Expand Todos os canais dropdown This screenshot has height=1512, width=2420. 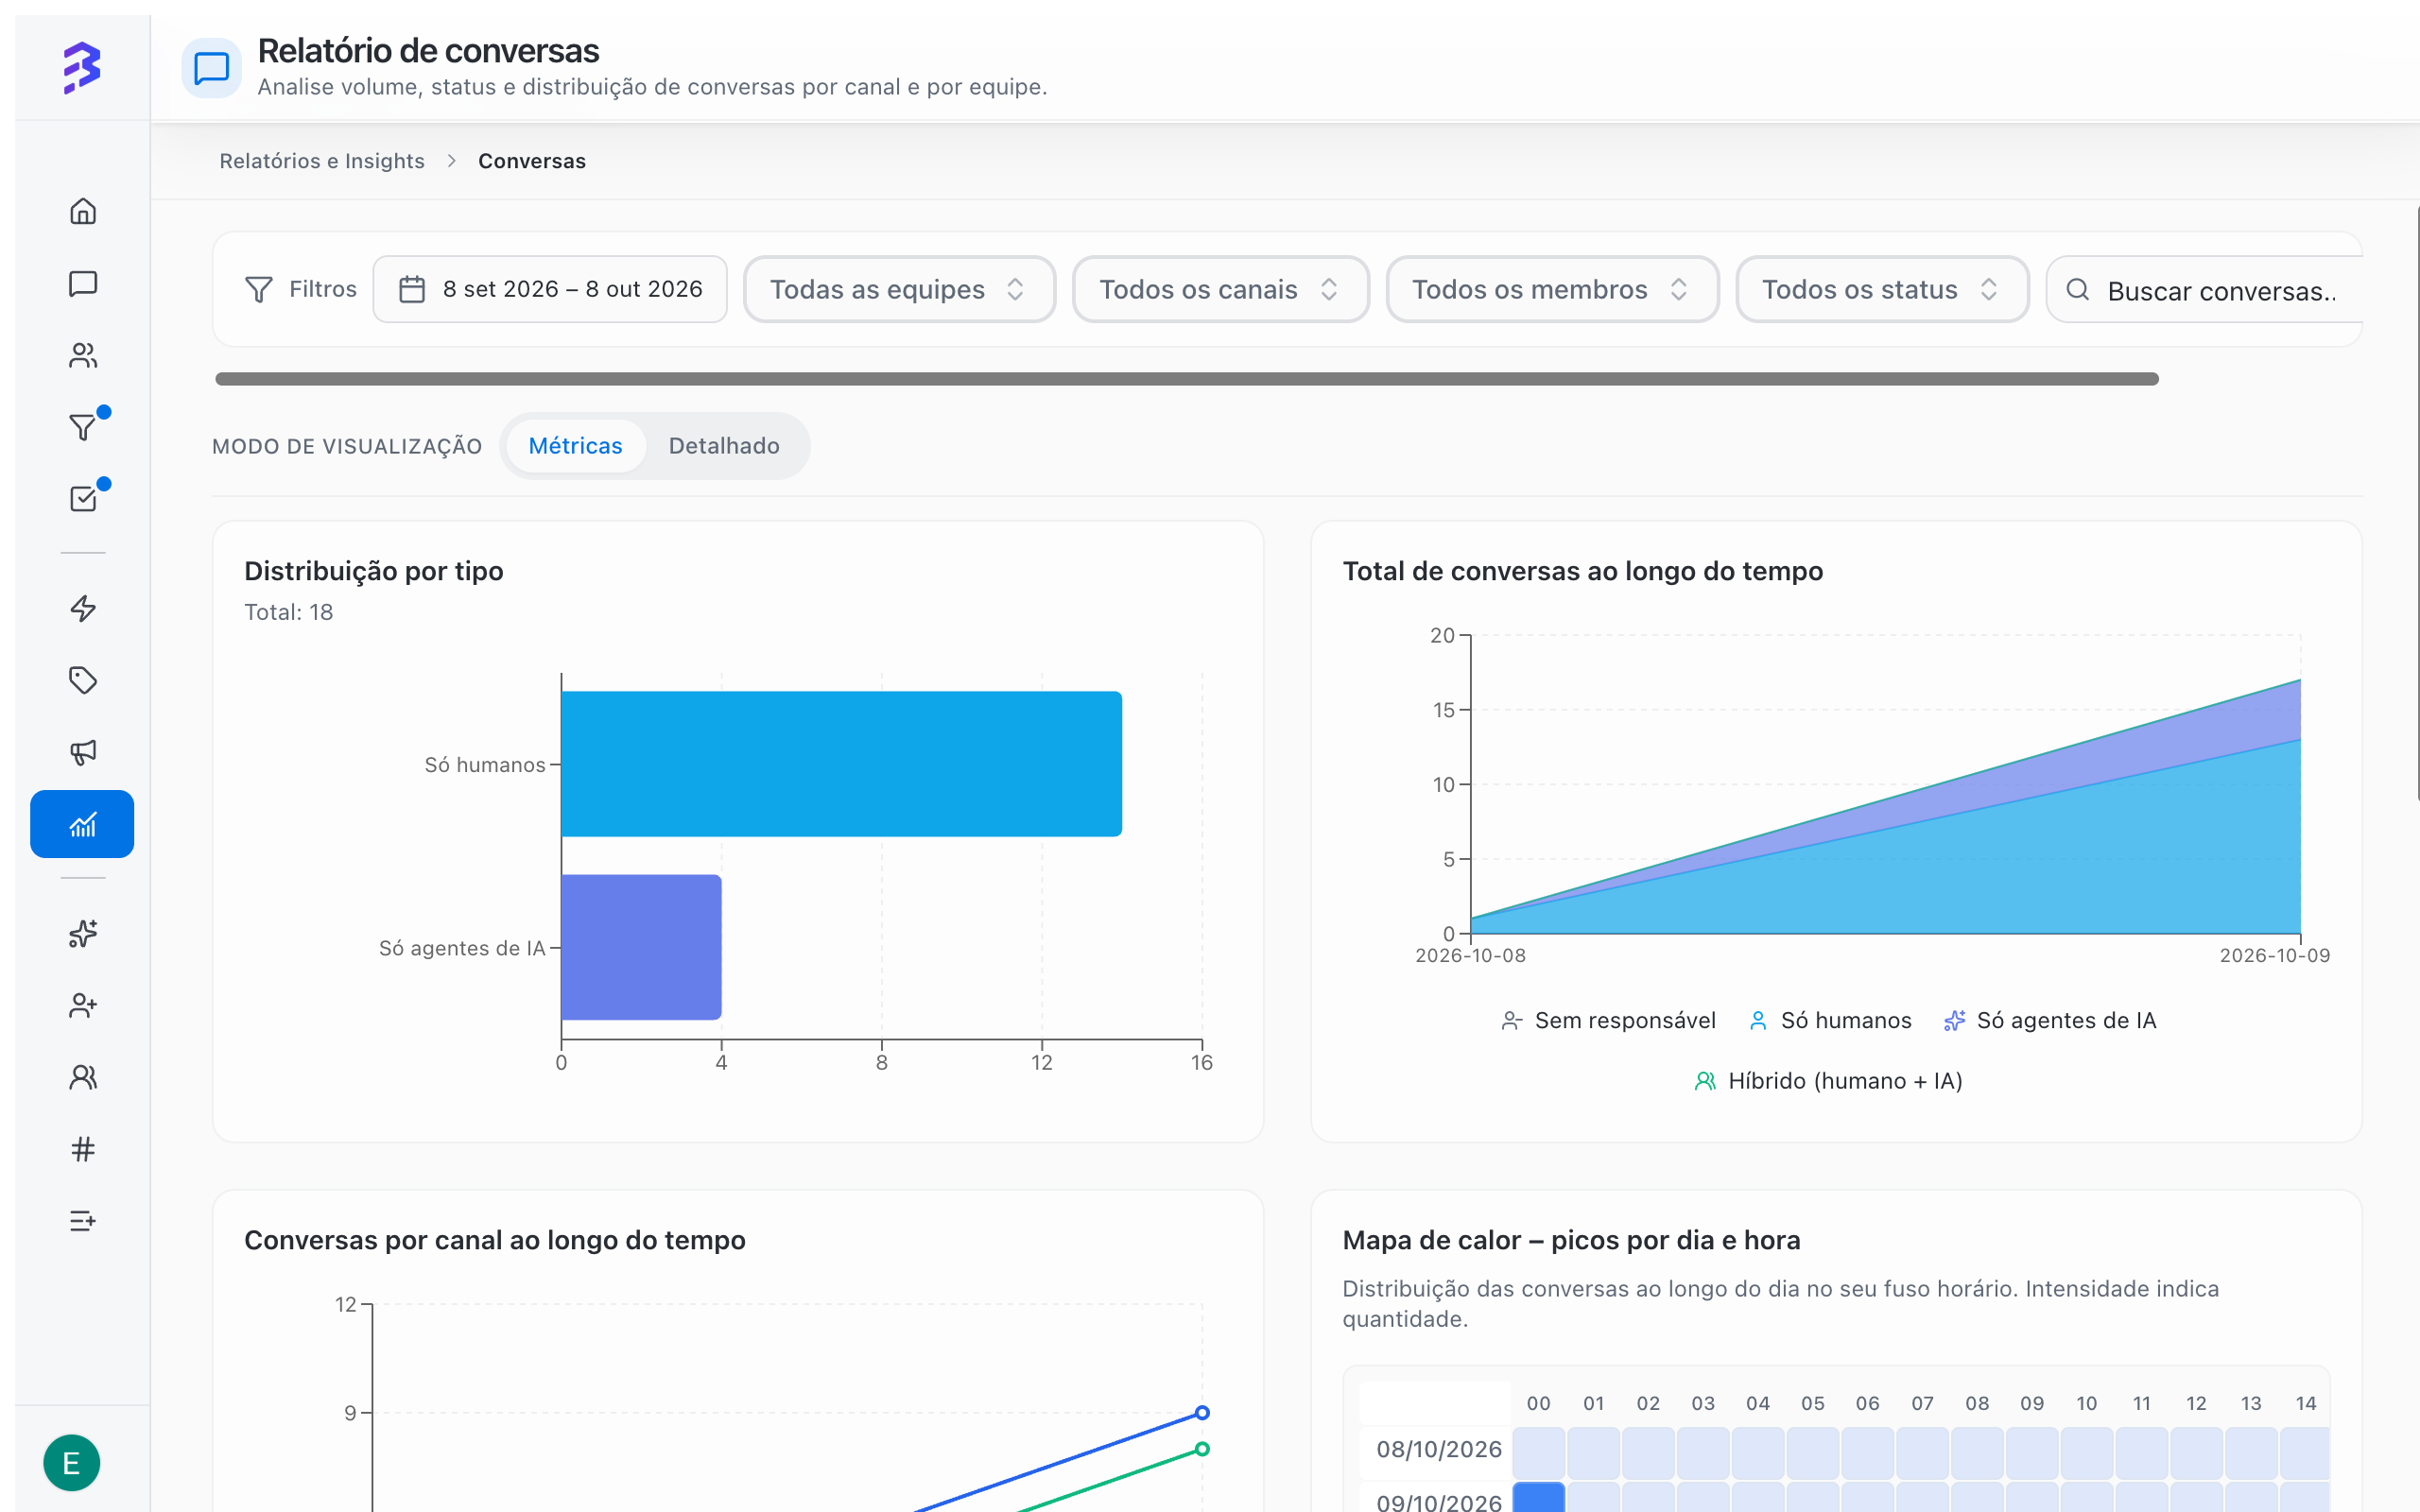1220,290
